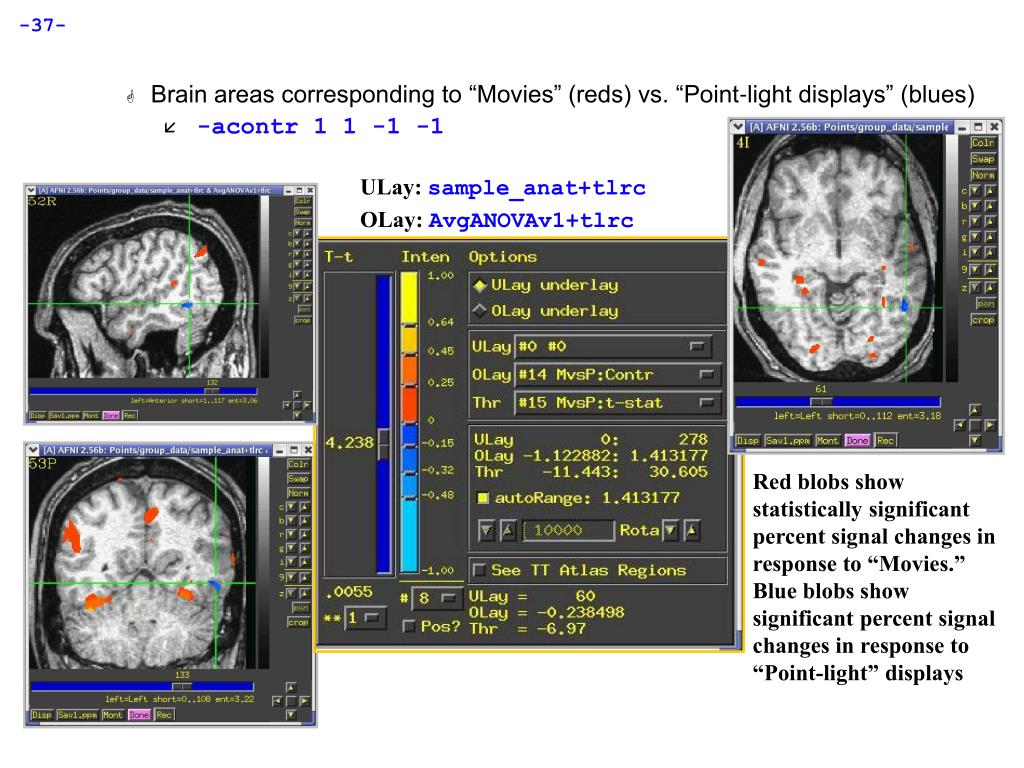Click Mont in axial 4I window
The height and width of the screenshot is (768, 1024).
(827, 441)
